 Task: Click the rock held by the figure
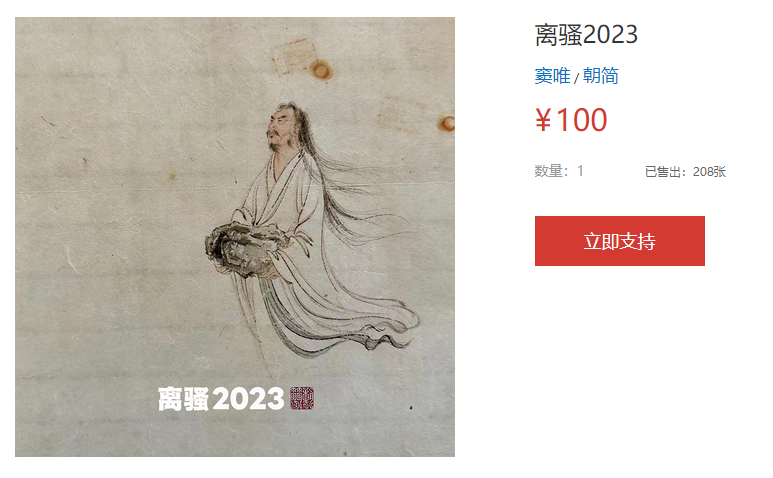click(x=244, y=250)
